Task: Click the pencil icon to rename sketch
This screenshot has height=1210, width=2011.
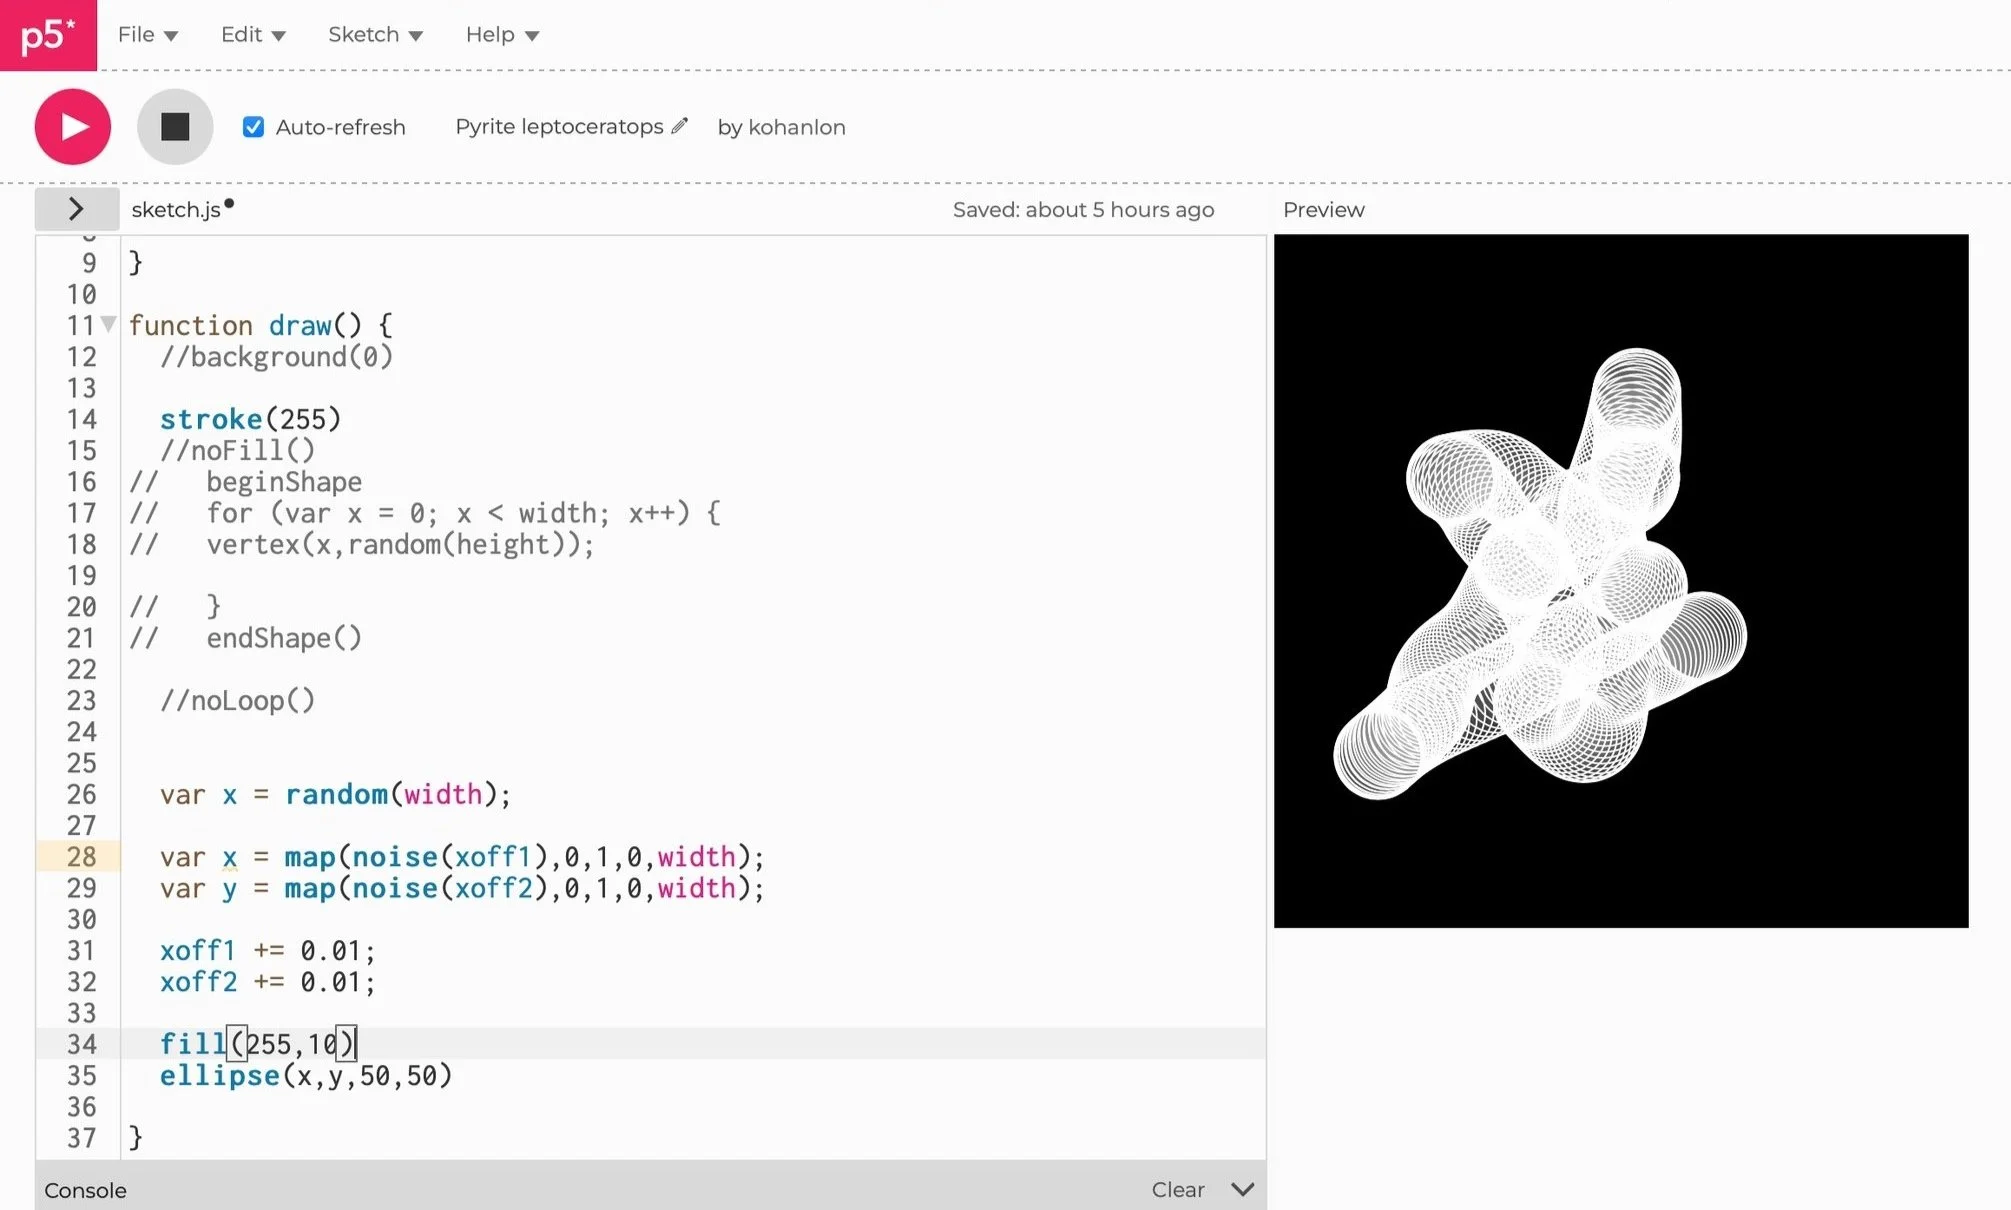Action: [680, 126]
